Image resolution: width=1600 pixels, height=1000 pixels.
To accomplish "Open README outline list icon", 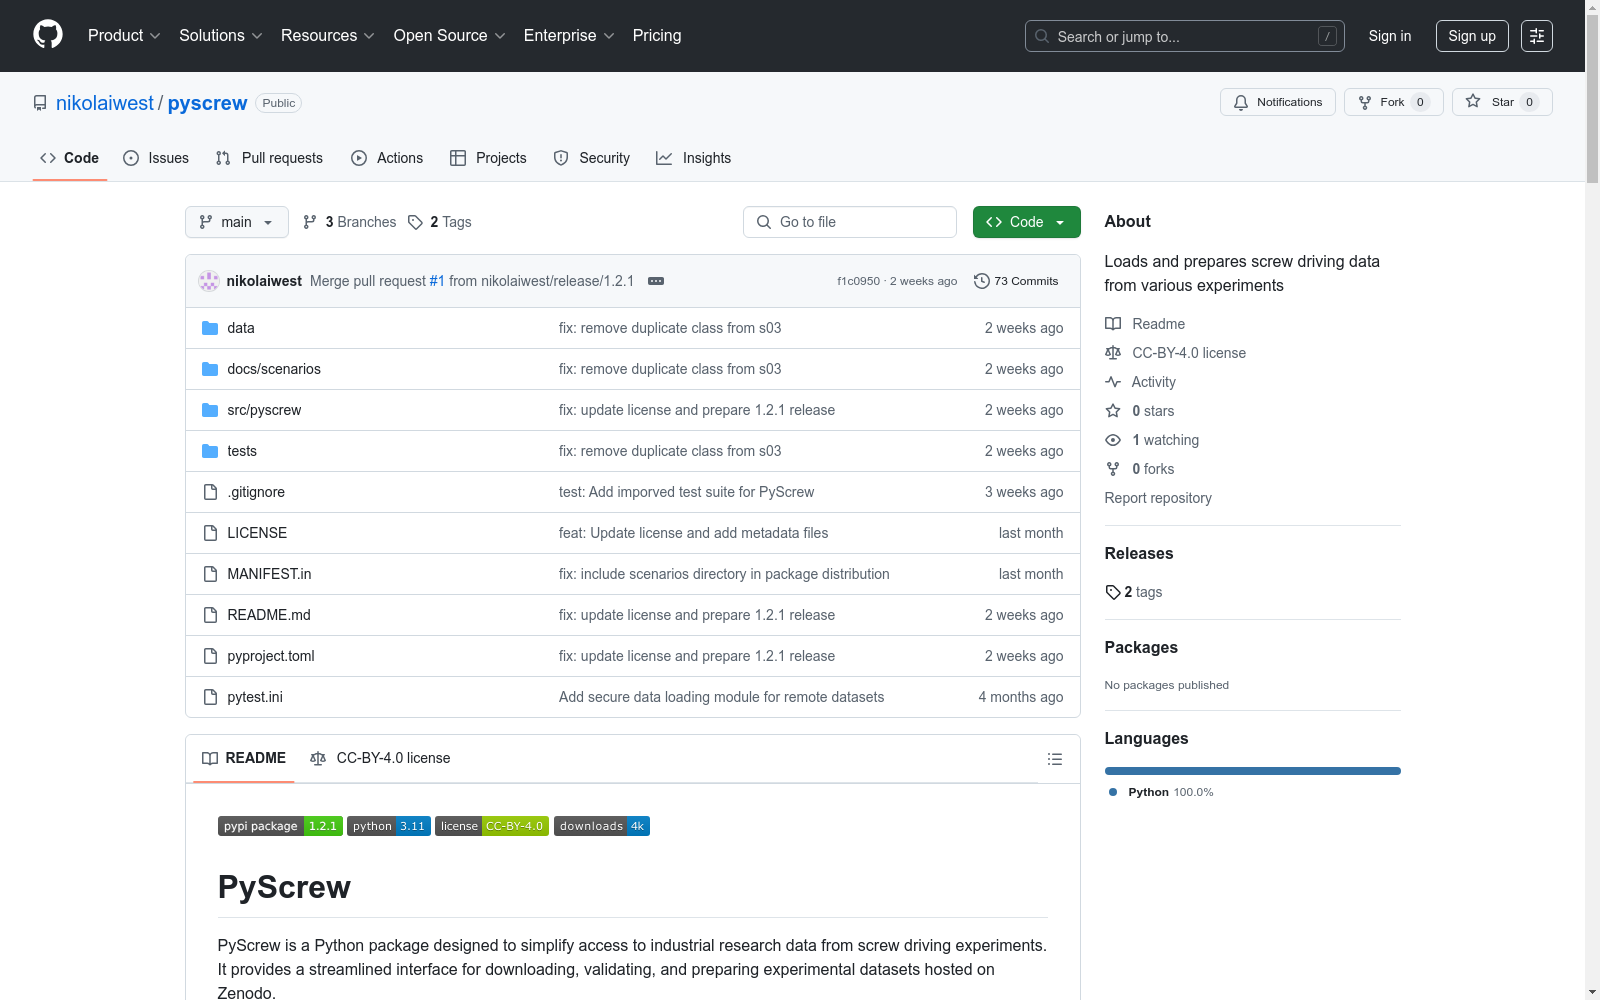I will 1054,759.
